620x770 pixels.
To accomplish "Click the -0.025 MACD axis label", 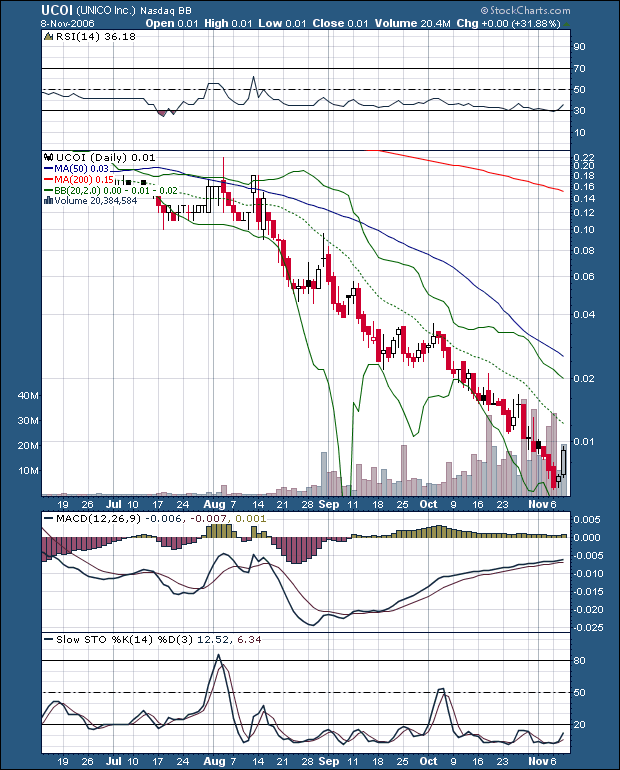I will [587, 628].
